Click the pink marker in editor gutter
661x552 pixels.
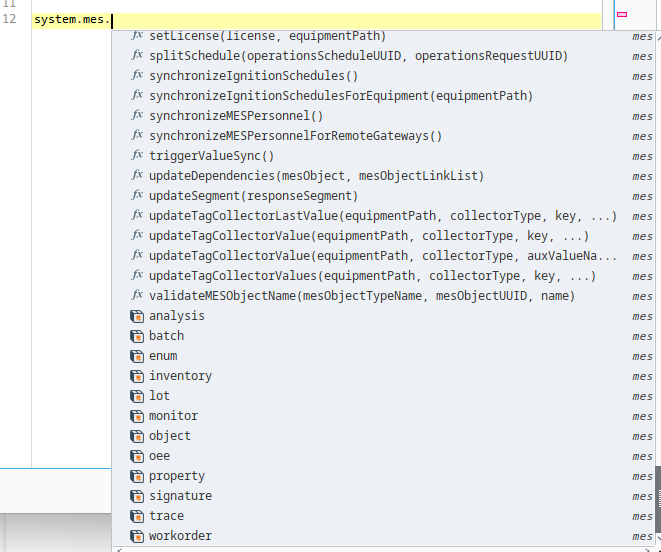point(622,14)
